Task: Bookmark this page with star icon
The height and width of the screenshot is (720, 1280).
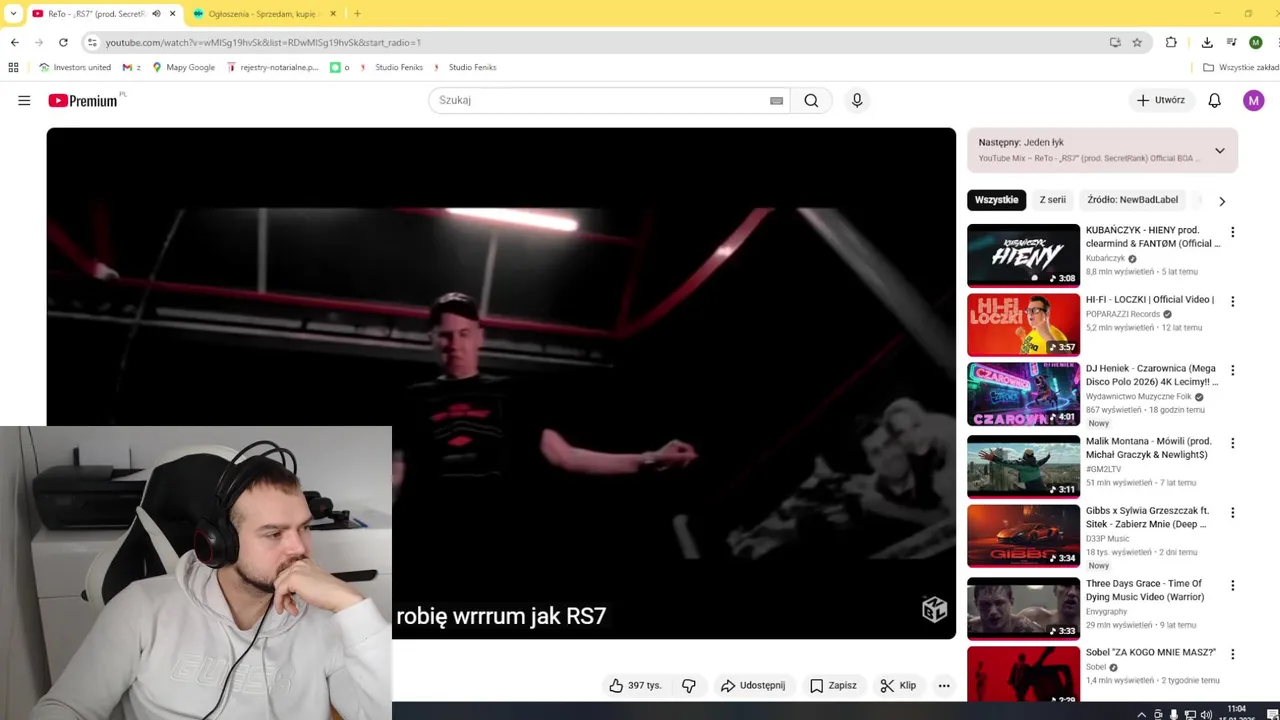Action: 1137,42
